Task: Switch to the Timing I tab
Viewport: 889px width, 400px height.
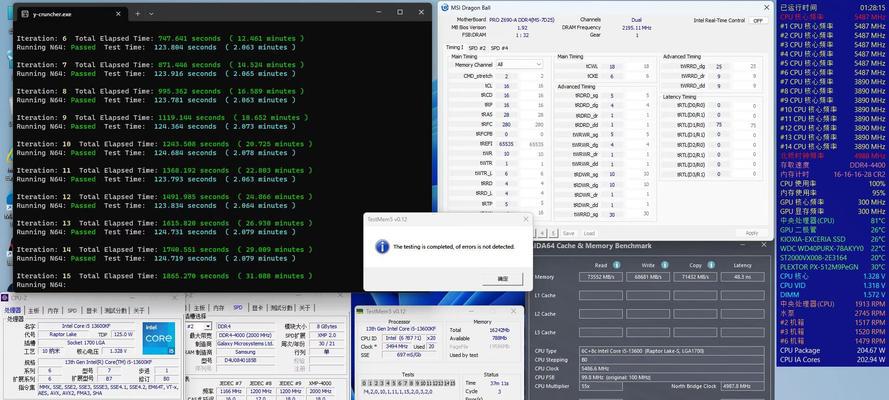Action: coord(455,48)
